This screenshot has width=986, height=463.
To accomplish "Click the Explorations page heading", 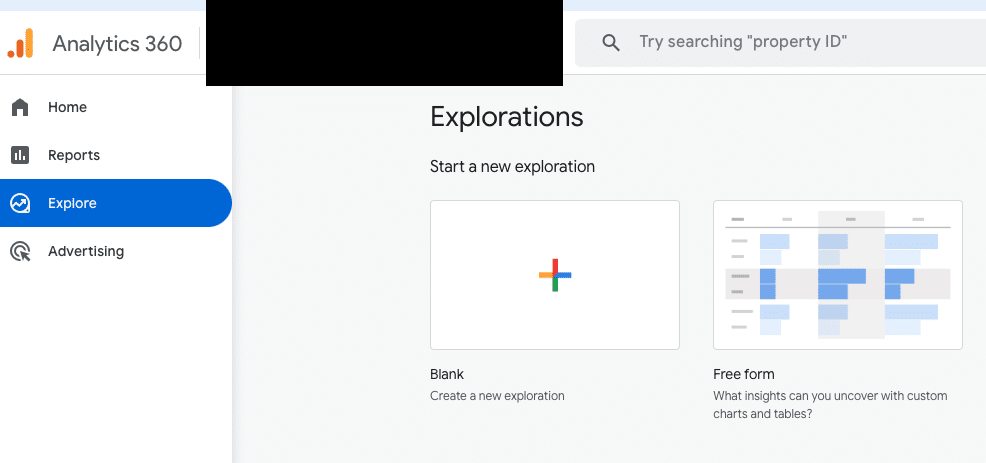I will [506, 117].
